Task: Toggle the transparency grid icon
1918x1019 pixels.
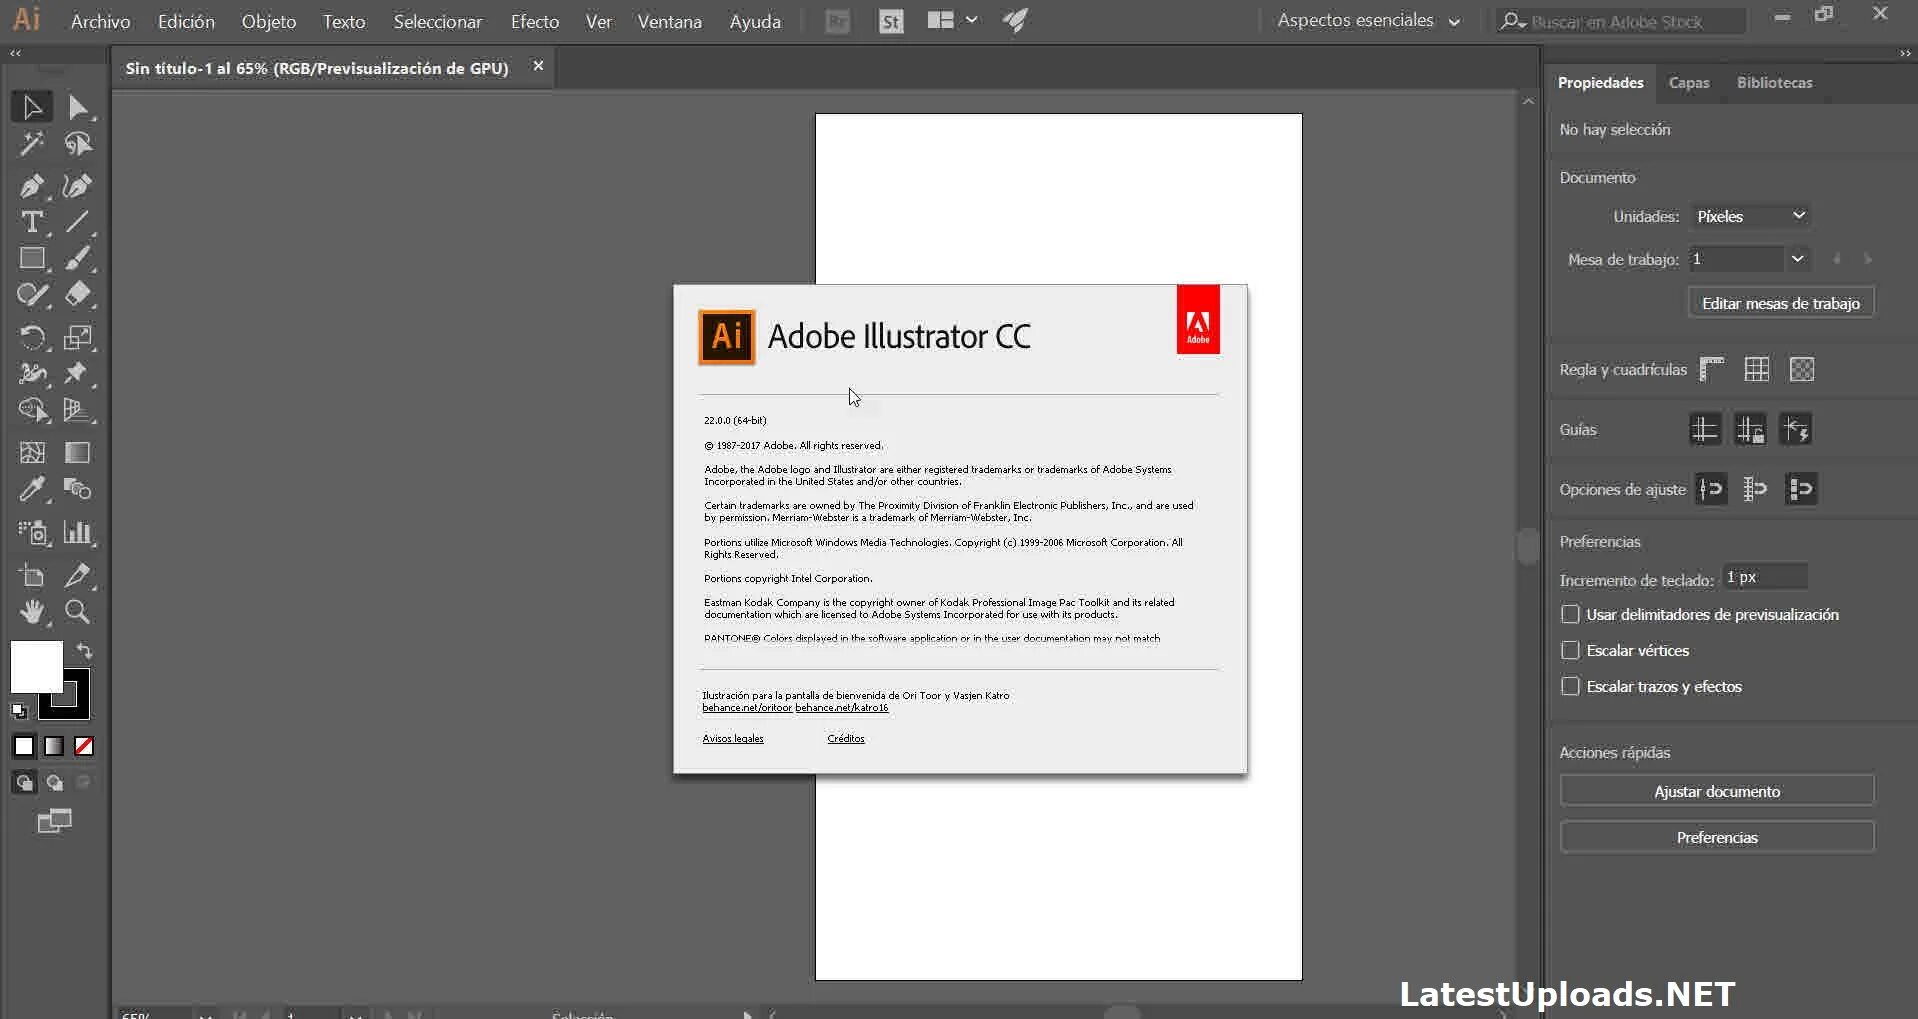Action: tap(1802, 369)
